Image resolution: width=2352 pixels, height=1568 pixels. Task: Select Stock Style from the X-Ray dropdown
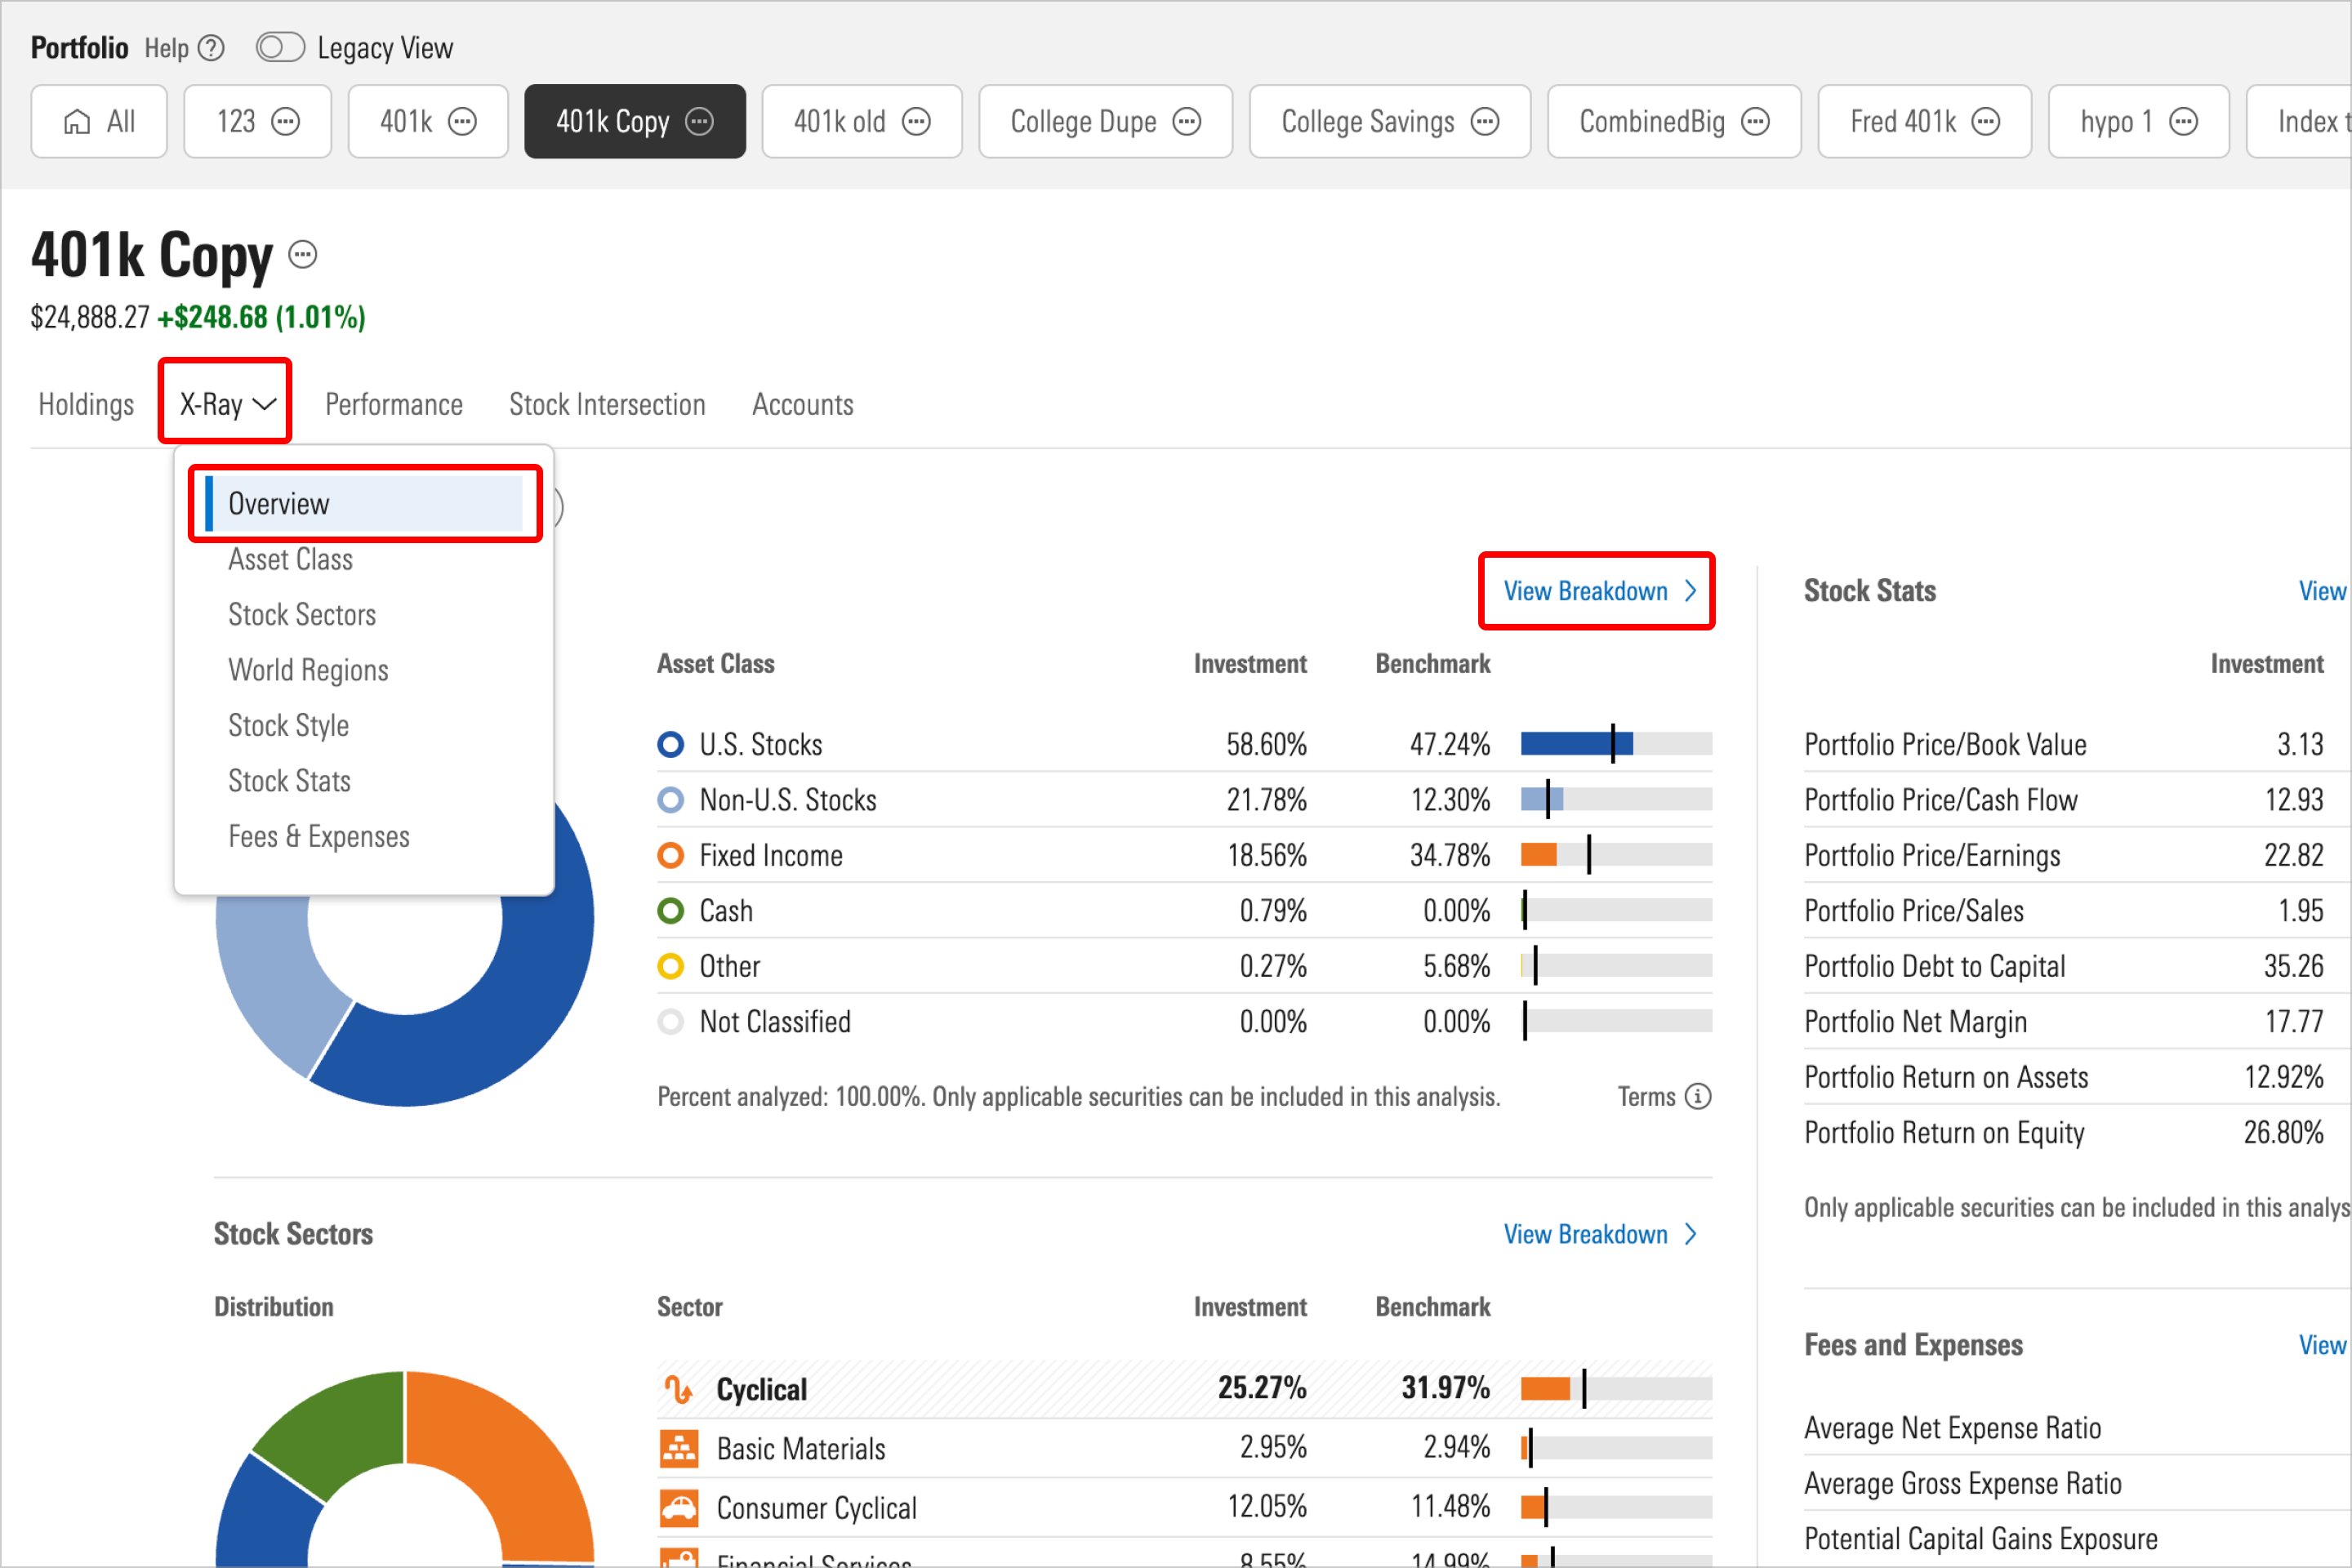pos(288,725)
